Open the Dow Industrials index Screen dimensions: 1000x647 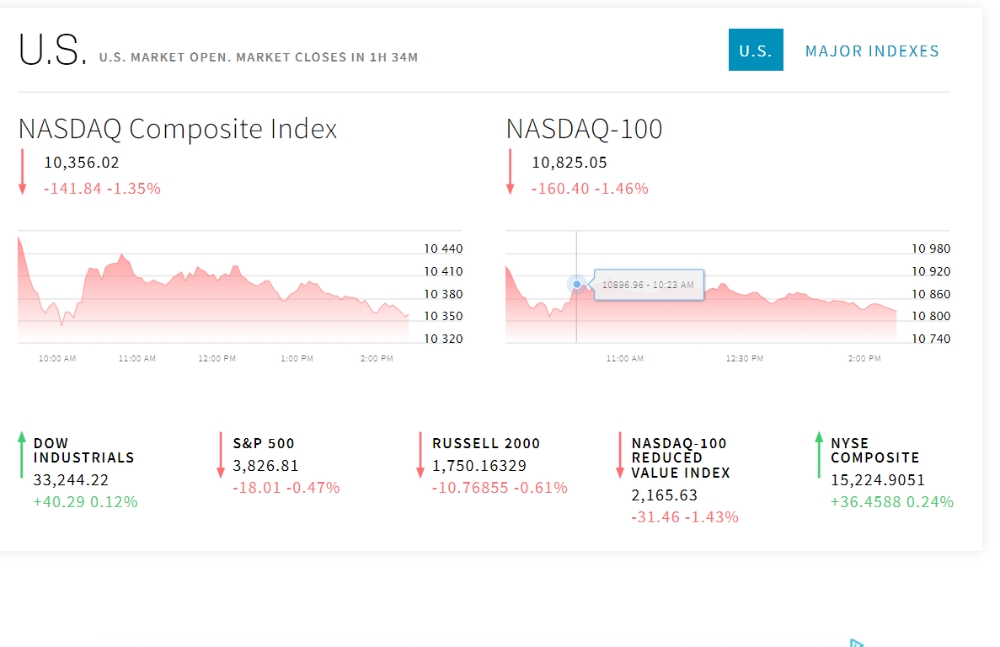(83, 450)
